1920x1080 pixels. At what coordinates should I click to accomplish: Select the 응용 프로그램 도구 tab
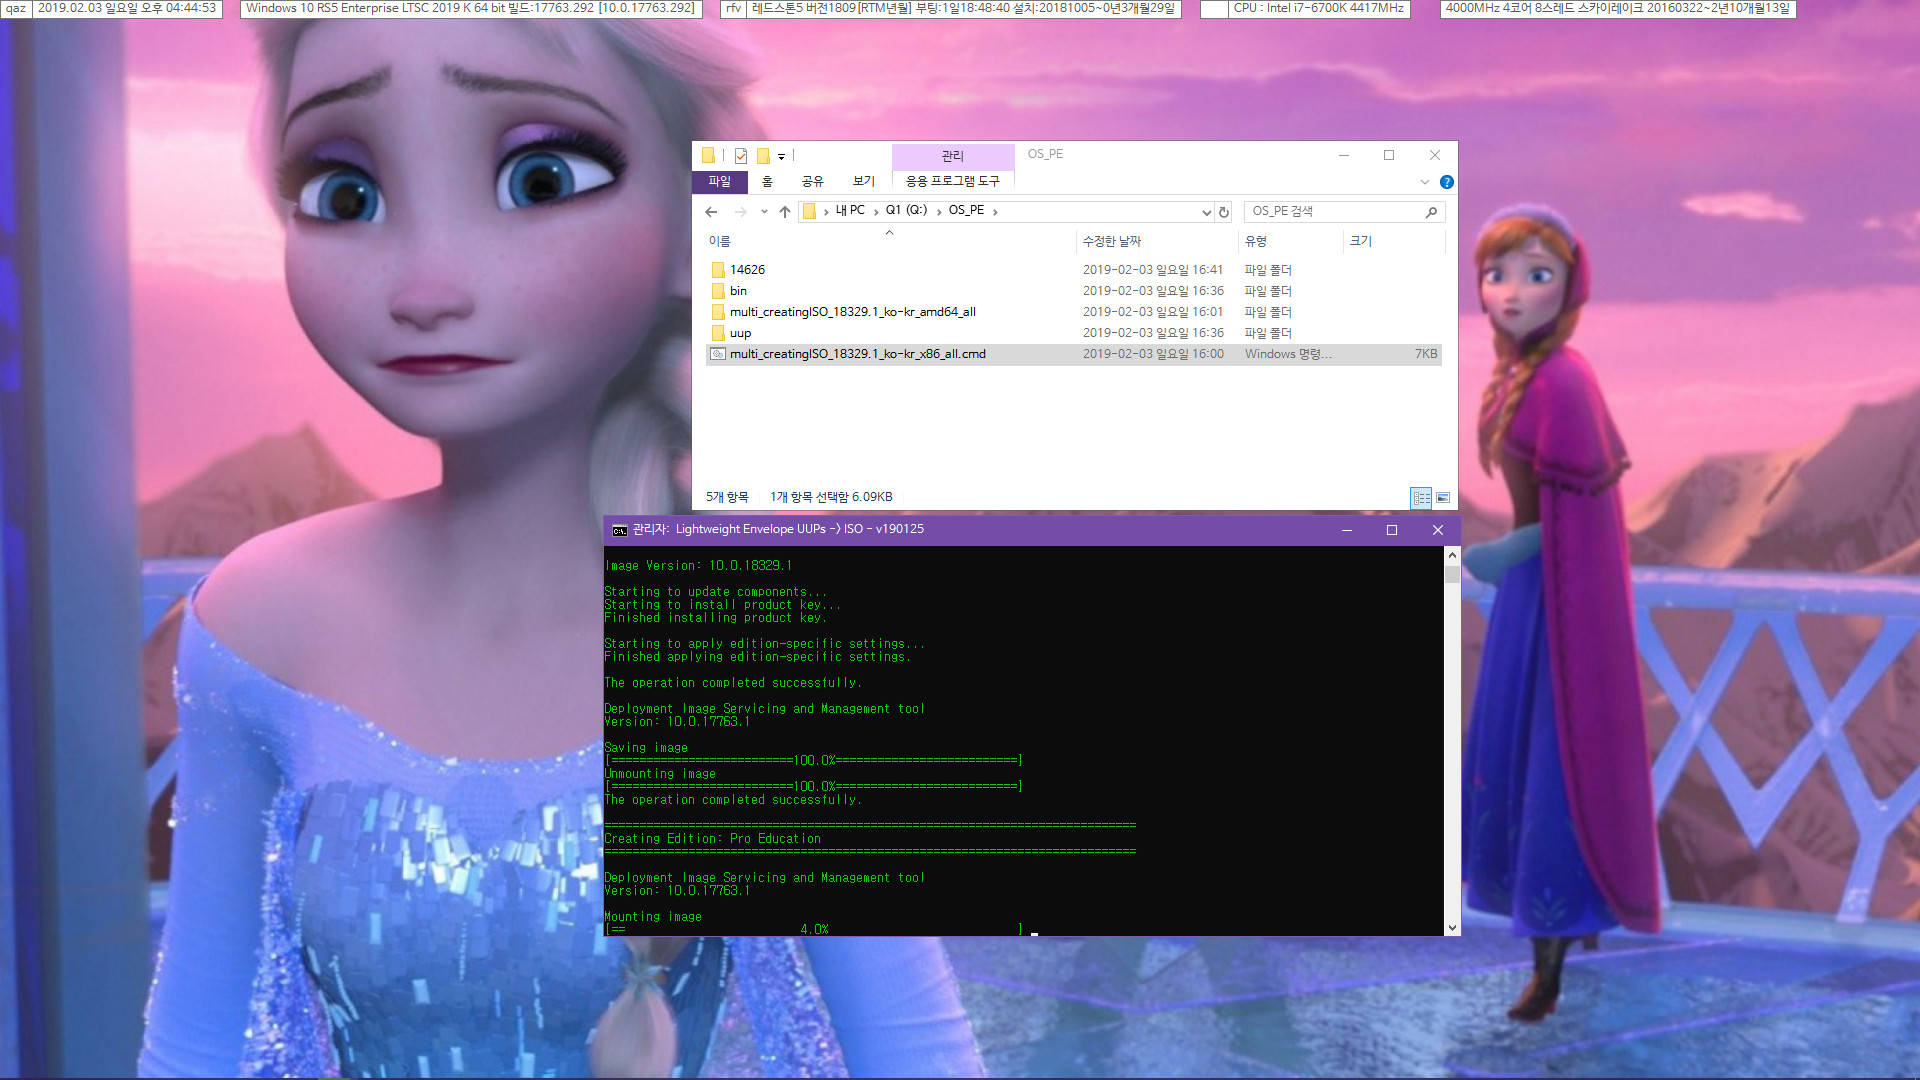coord(953,181)
